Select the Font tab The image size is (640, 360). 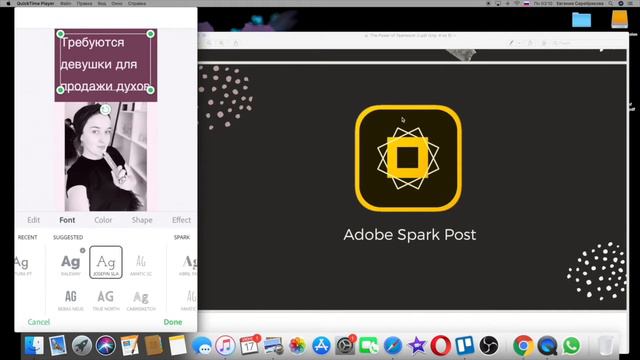click(67, 220)
